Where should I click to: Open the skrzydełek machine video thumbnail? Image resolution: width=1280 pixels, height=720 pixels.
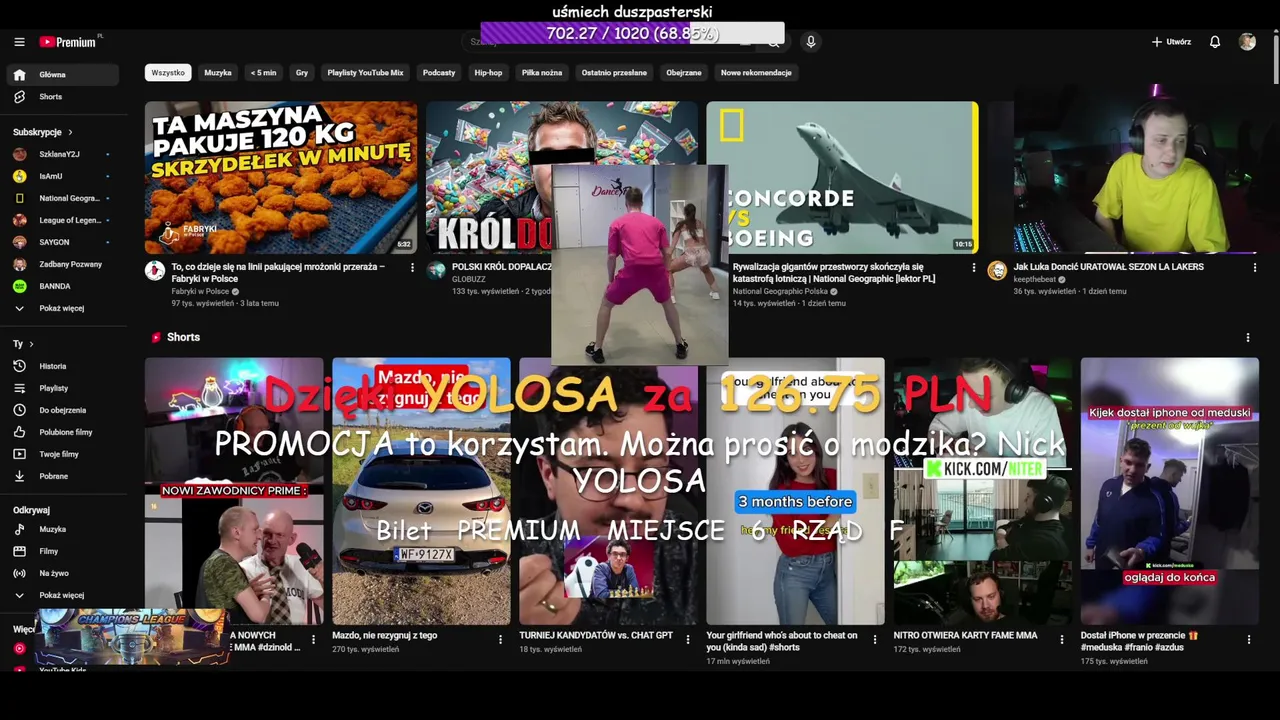coord(281,177)
